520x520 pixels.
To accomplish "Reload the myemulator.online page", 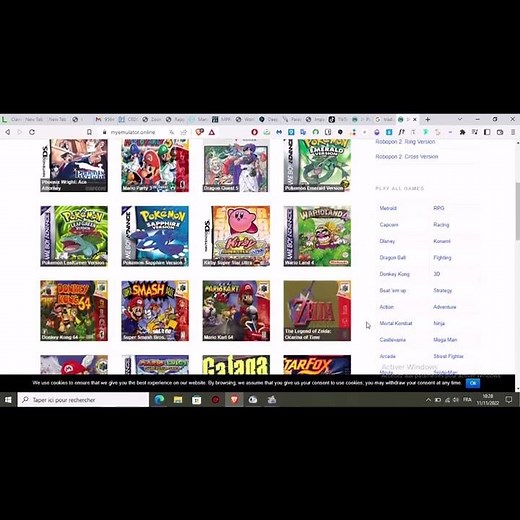I will (x=32, y=132).
